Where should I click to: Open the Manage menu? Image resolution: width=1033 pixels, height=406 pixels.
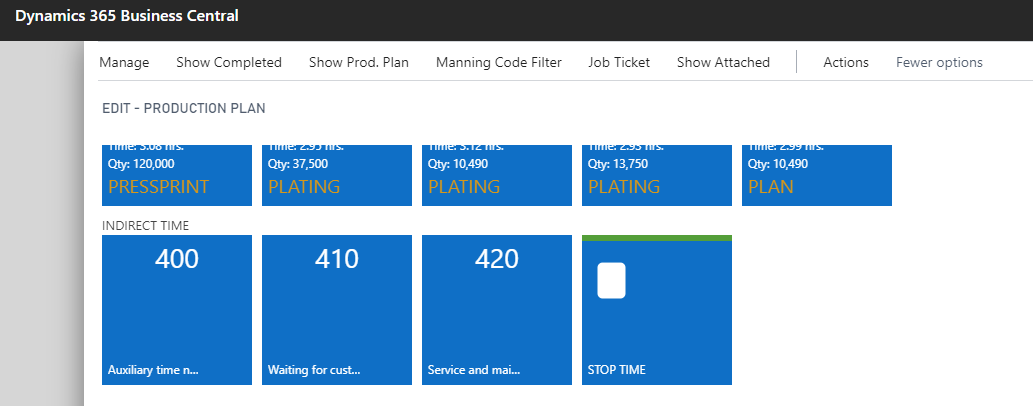[124, 63]
